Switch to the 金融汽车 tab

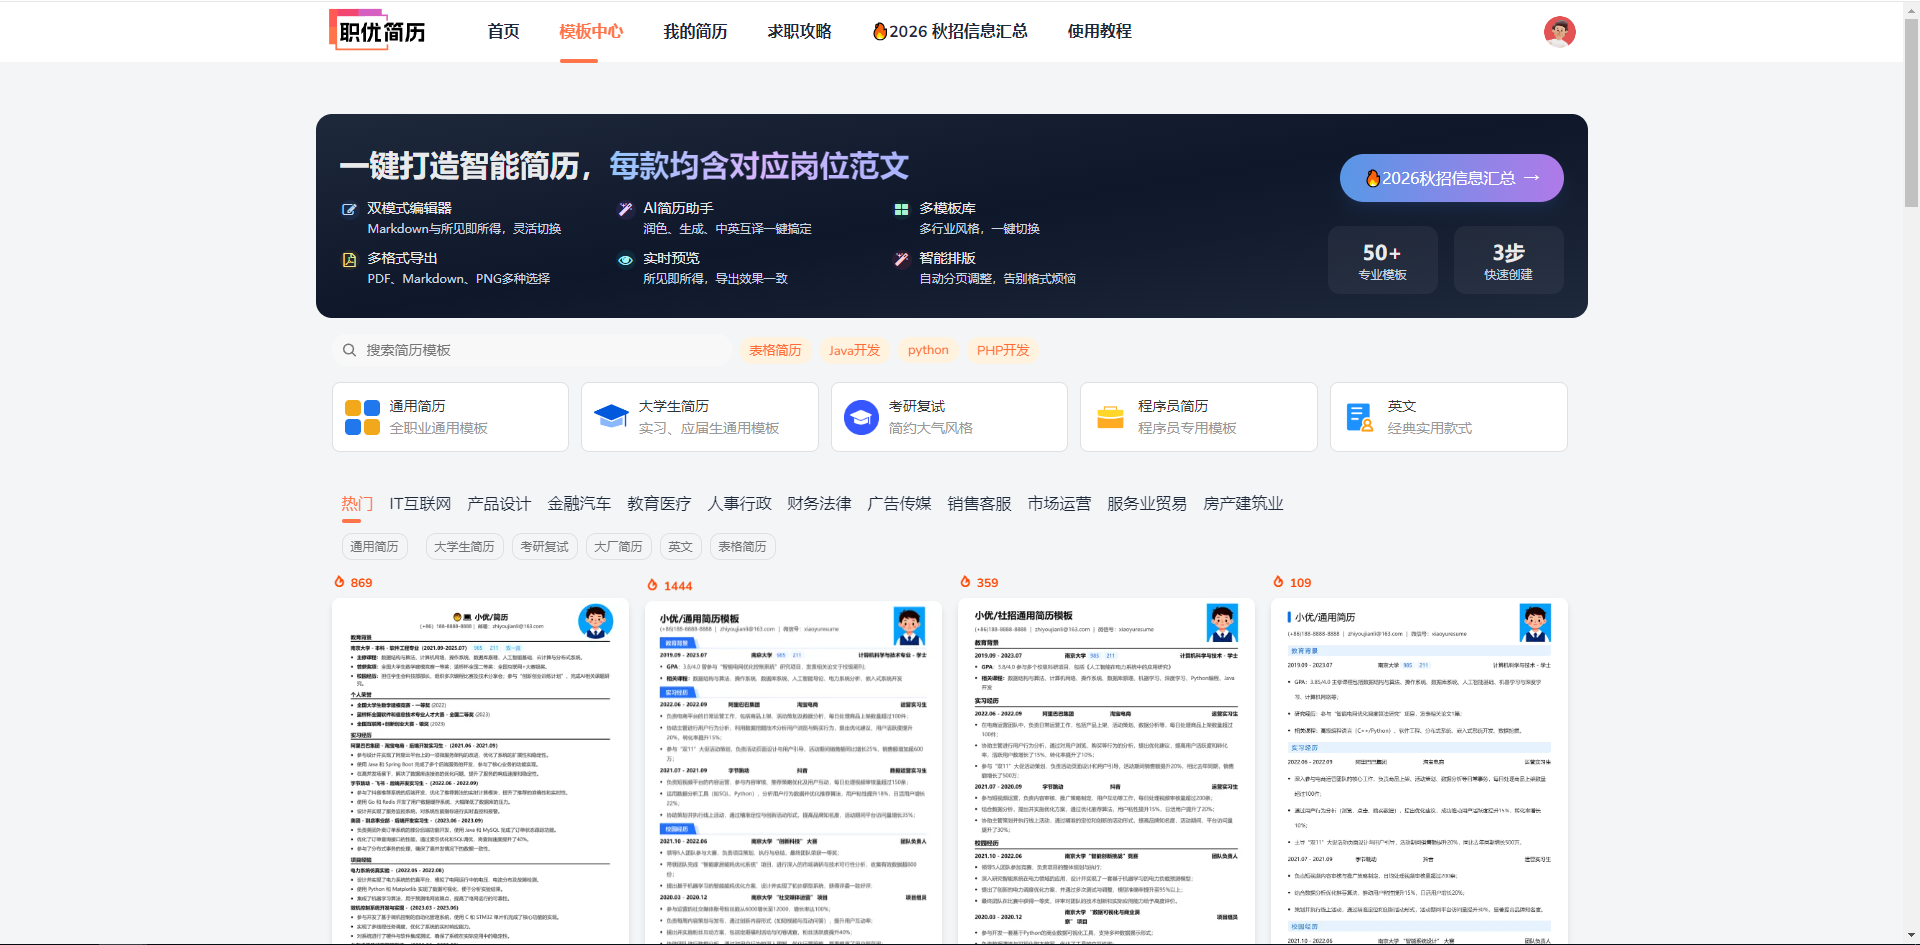coord(579,504)
